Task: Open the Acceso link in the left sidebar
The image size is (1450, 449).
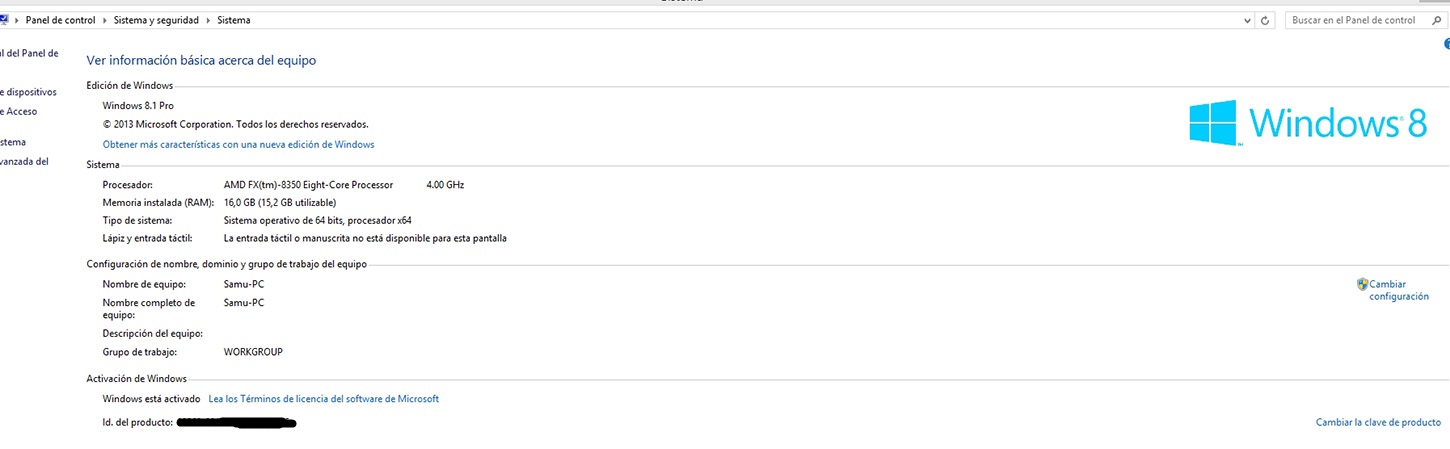Action: [20, 112]
